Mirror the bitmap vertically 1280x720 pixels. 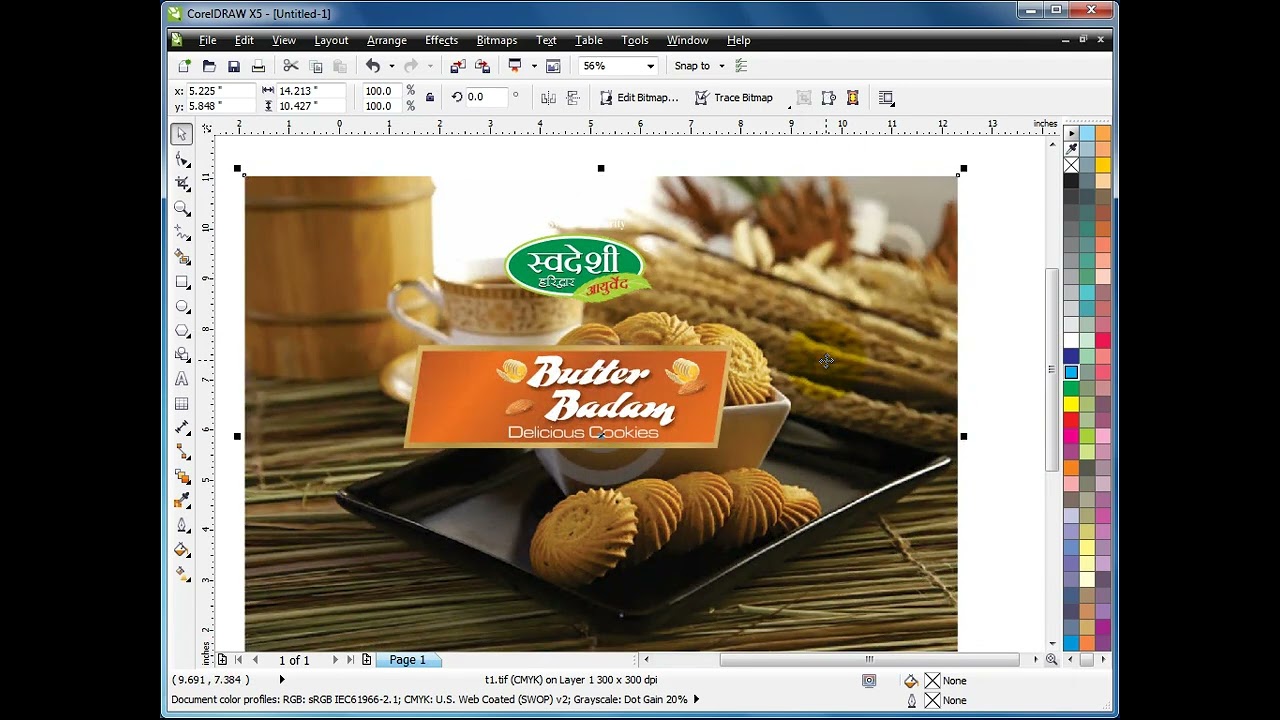(x=573, y=97)
